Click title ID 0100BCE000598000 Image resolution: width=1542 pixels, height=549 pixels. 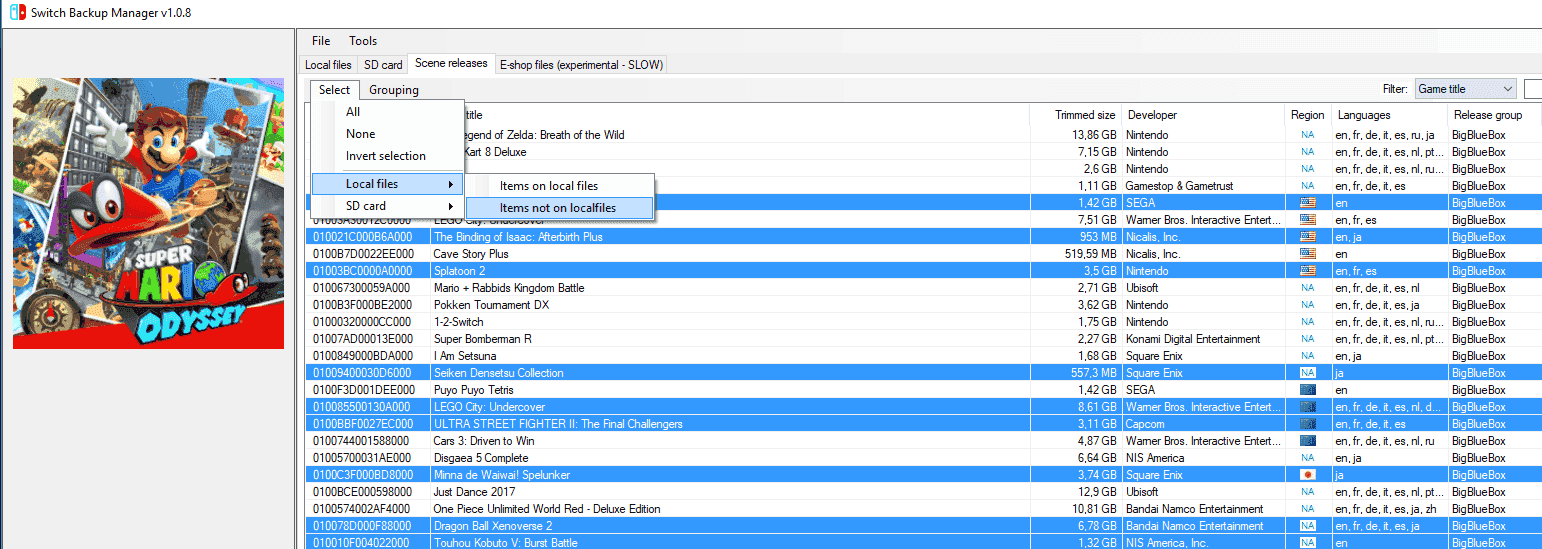[x=362, y=492]
